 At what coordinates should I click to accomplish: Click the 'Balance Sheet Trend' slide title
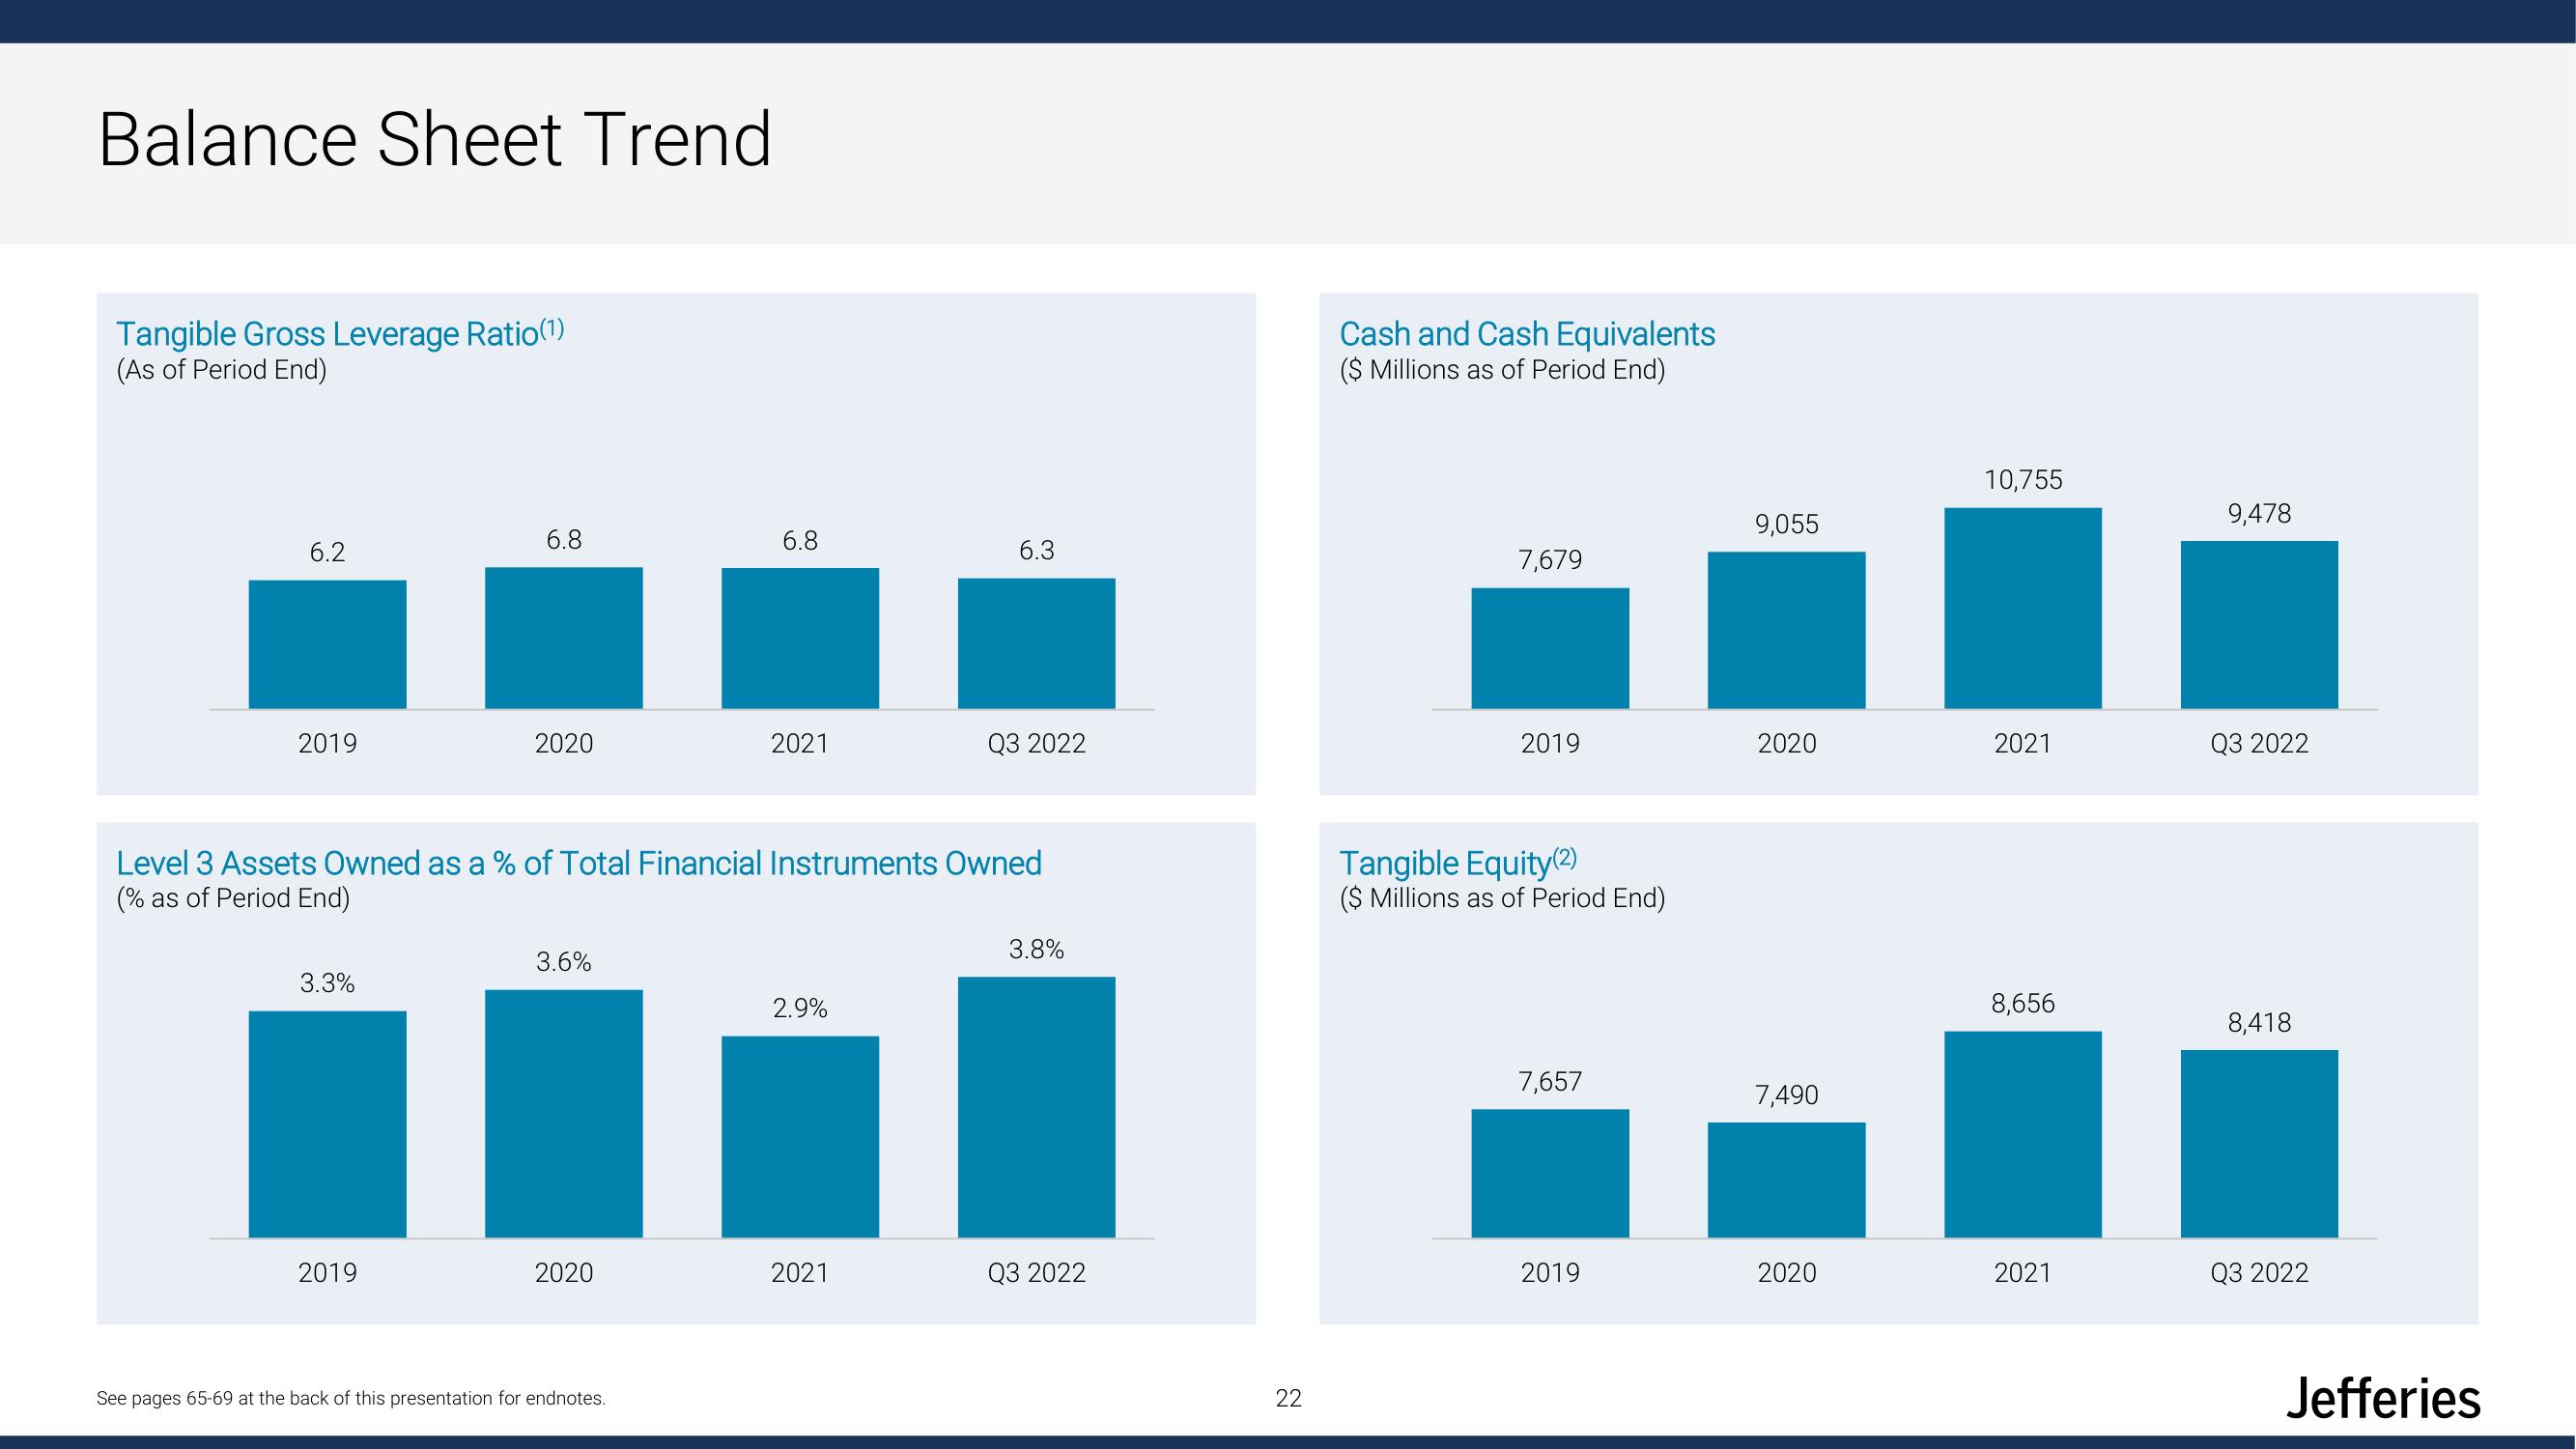tap(435, 139)
